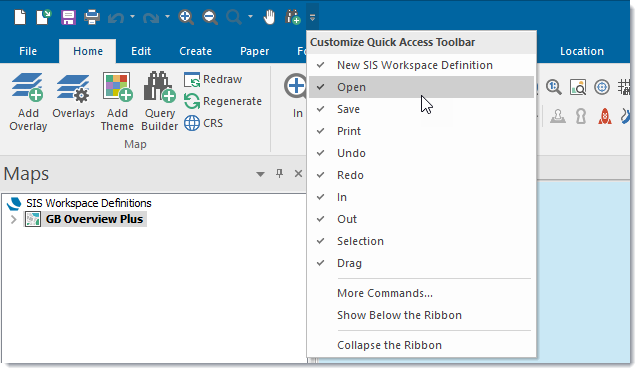Open the Redo history dropdown arrow
Image resolution: width=640 pixels, height=373 pixels.
[x=167, y=17]
